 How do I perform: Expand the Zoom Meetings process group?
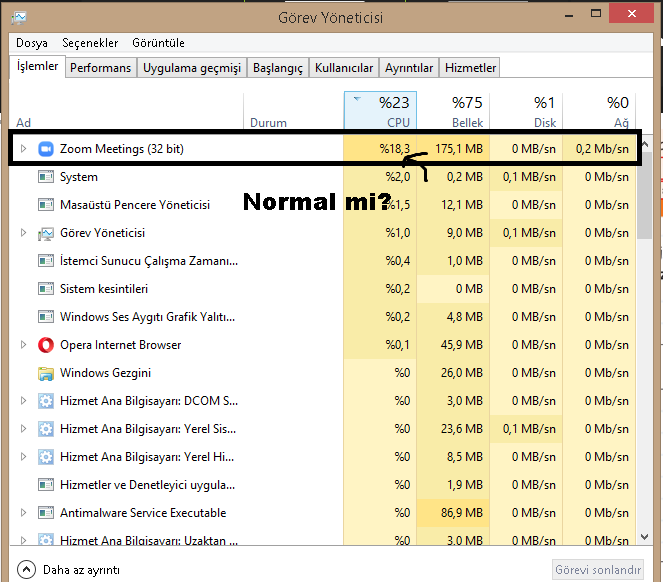click(24, 148)
